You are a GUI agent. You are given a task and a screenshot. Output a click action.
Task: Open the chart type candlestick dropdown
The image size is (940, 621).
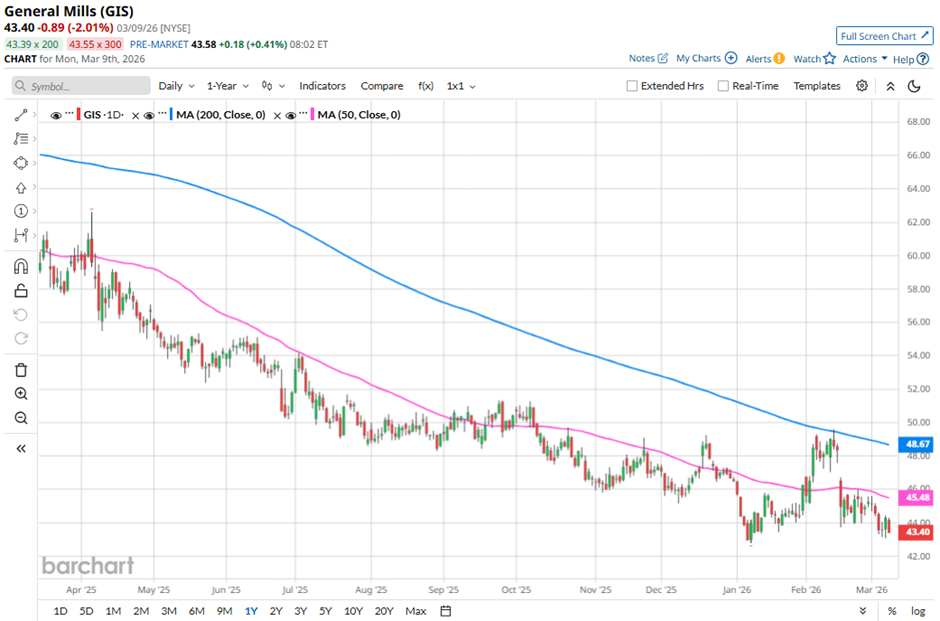click(273, 86)
